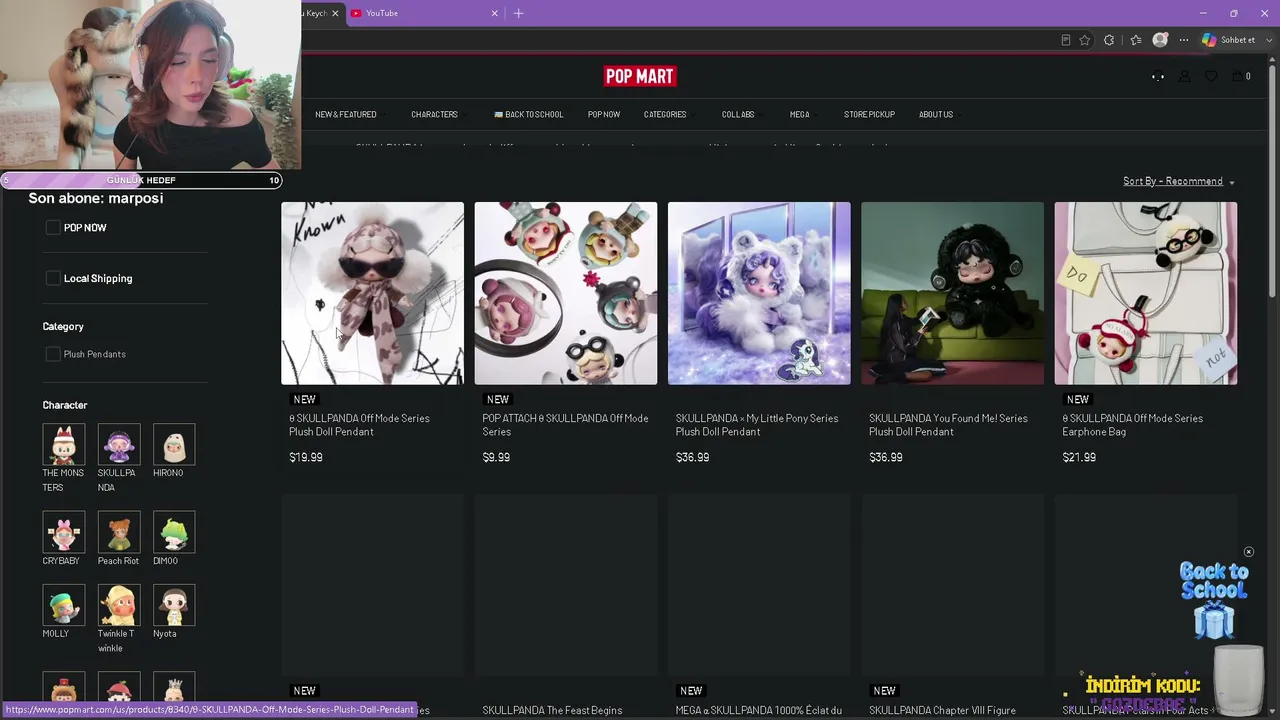The image size is (1280, 720).
Task: Enable the POP NOW filter checkbox
Action: click(x=53, y=228)
